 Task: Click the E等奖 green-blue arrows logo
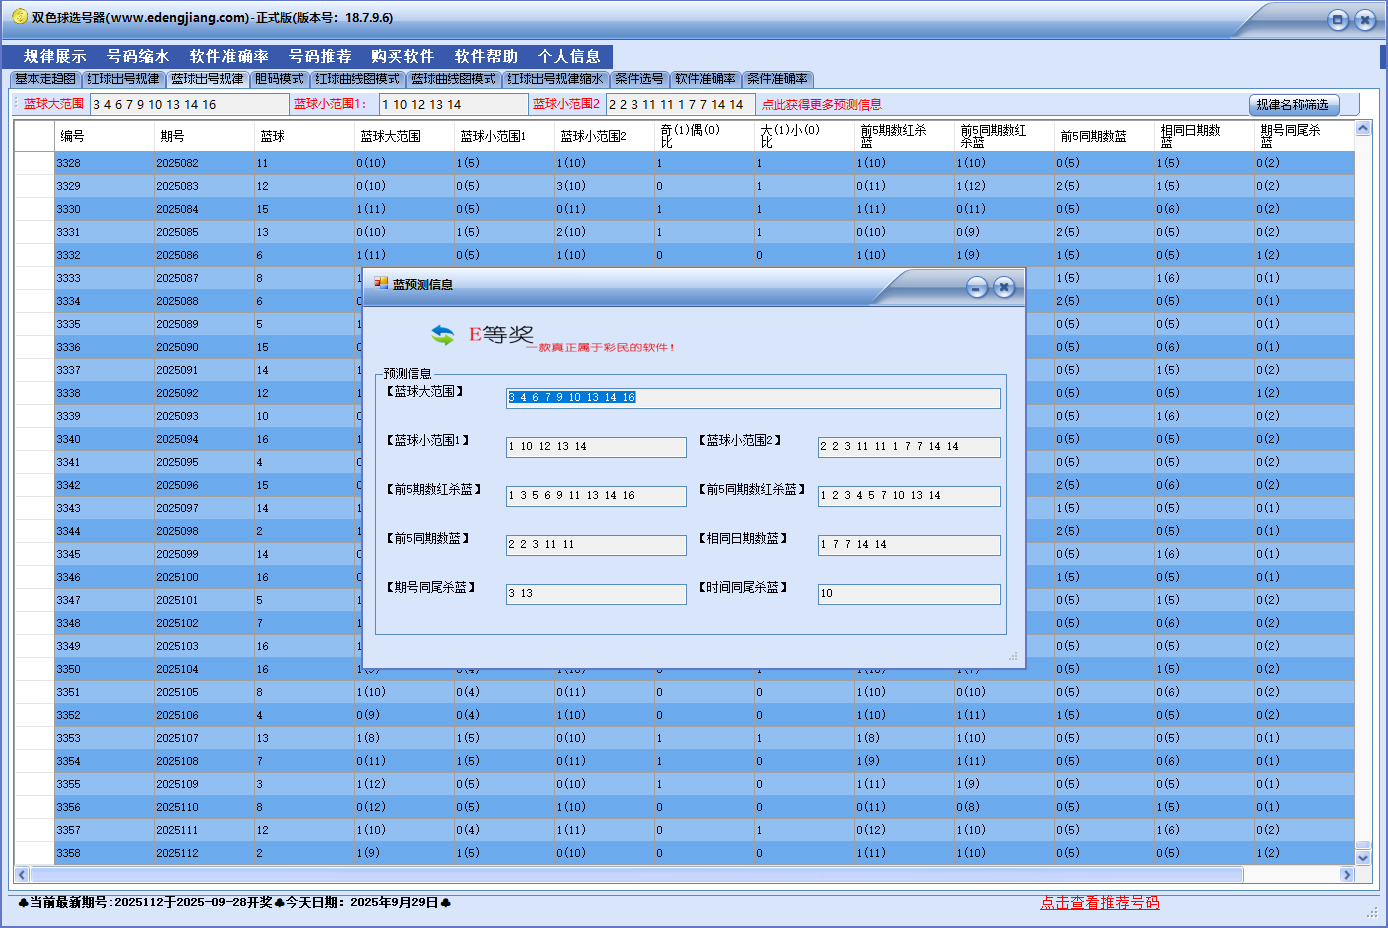442,335
